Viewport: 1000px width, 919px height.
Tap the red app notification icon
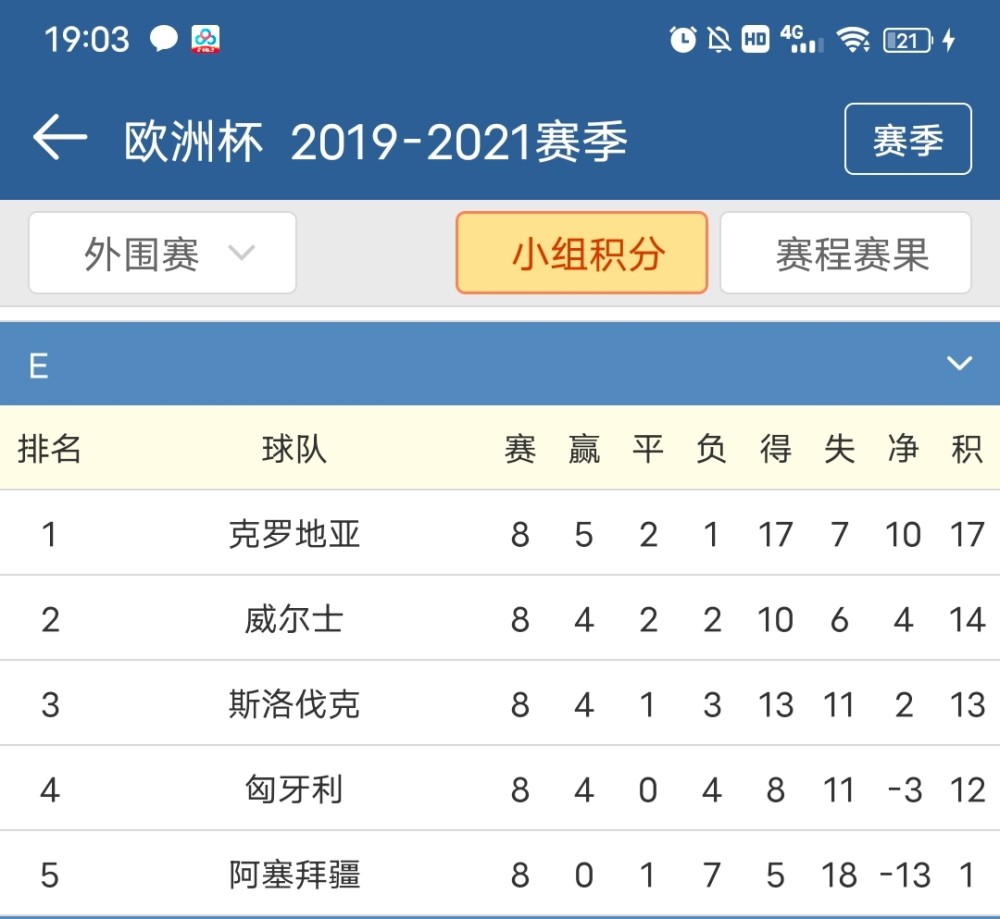pyautogui.click(x=205, y=40)
